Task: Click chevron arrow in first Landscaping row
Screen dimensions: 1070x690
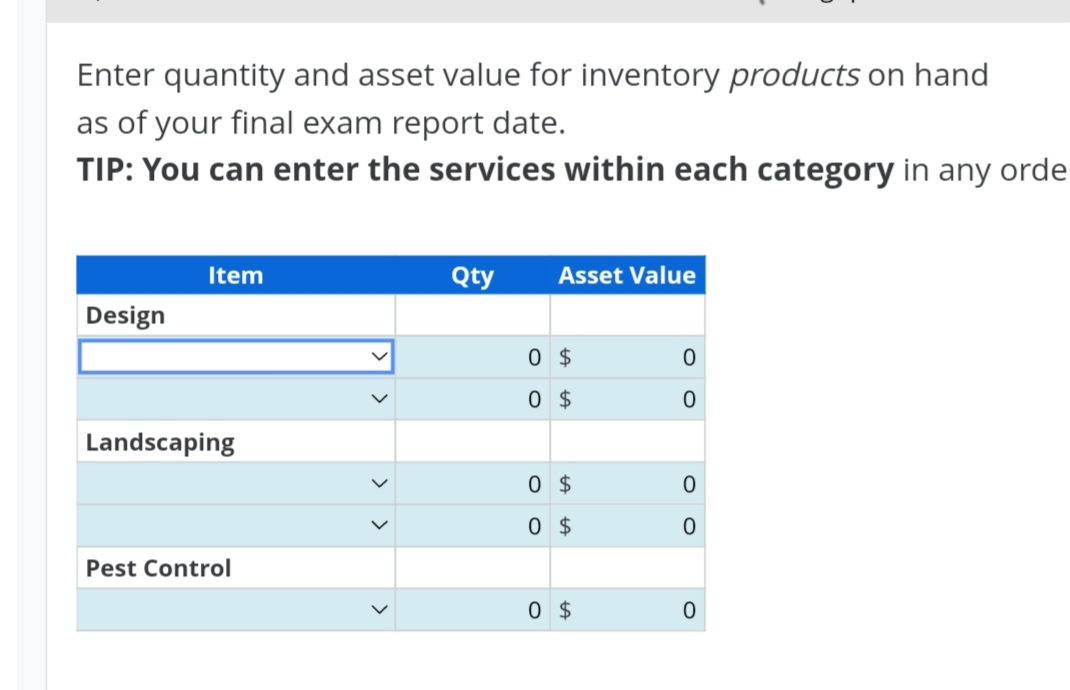Action: pyautogui.click(x=379, y=484)
